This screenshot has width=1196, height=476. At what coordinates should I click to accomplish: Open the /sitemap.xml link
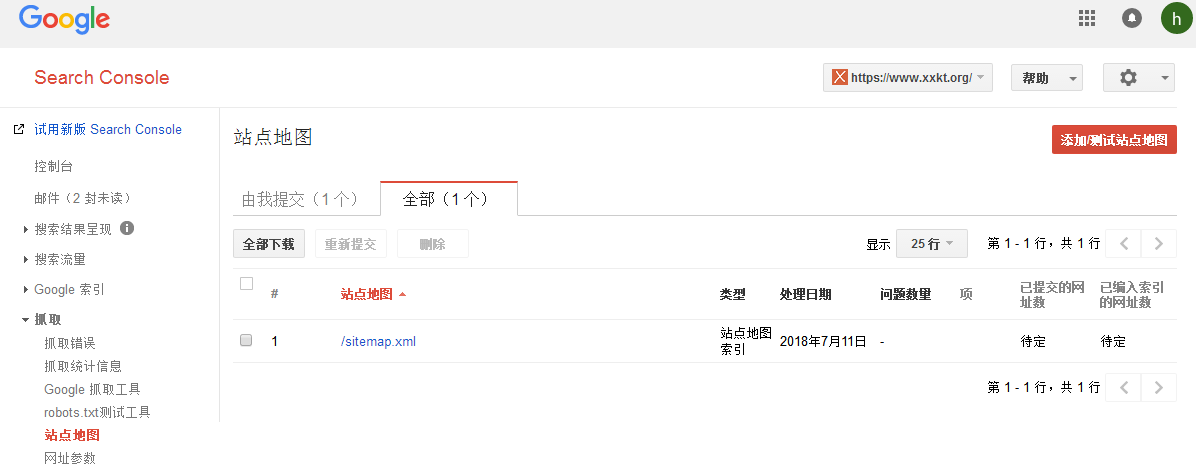click(378, 341)
